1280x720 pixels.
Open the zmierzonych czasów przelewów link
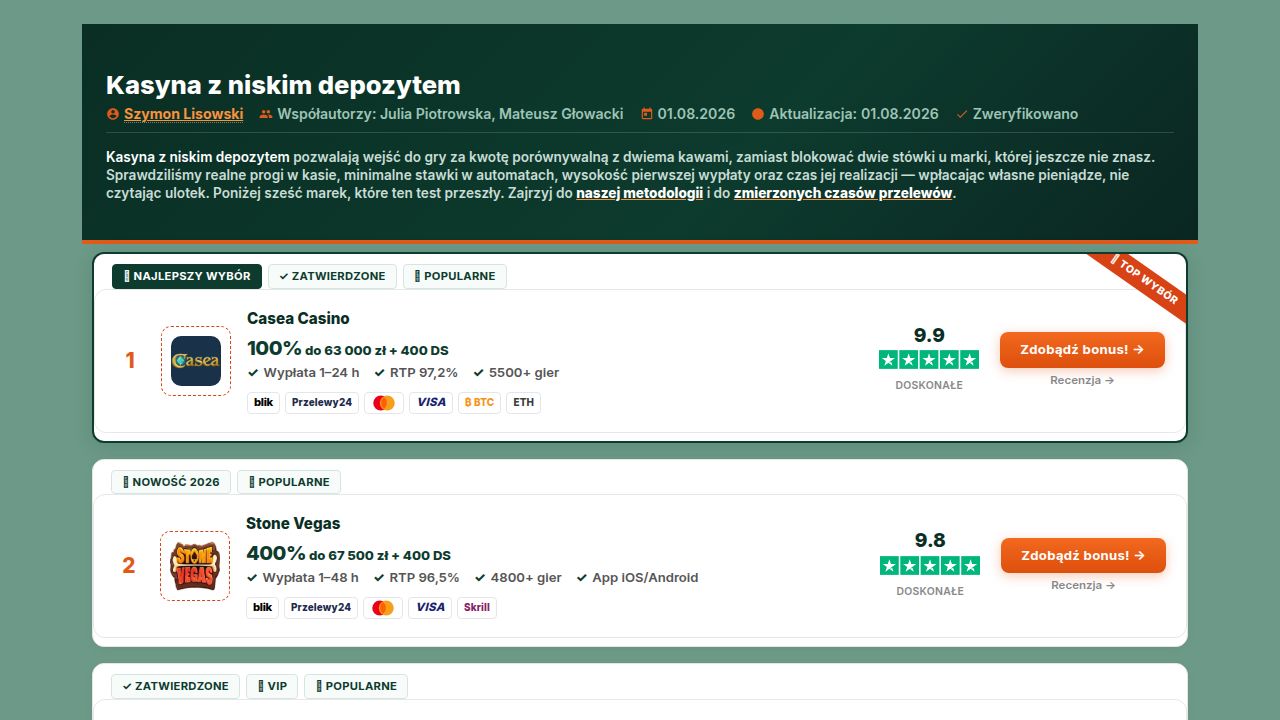(843, 193)
